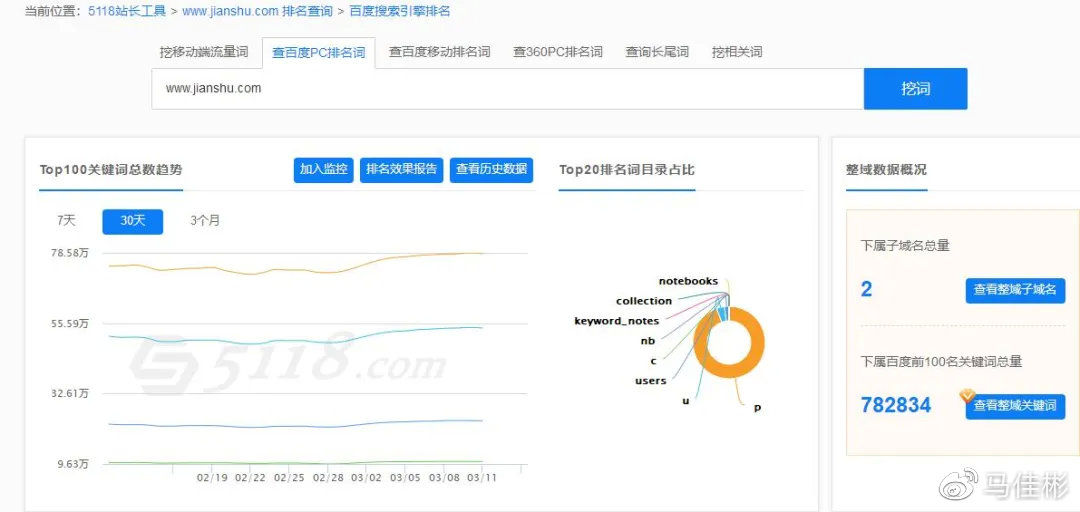
Task: Click the Top100关键词总数趋势 heading
Action: pos(111,170)
